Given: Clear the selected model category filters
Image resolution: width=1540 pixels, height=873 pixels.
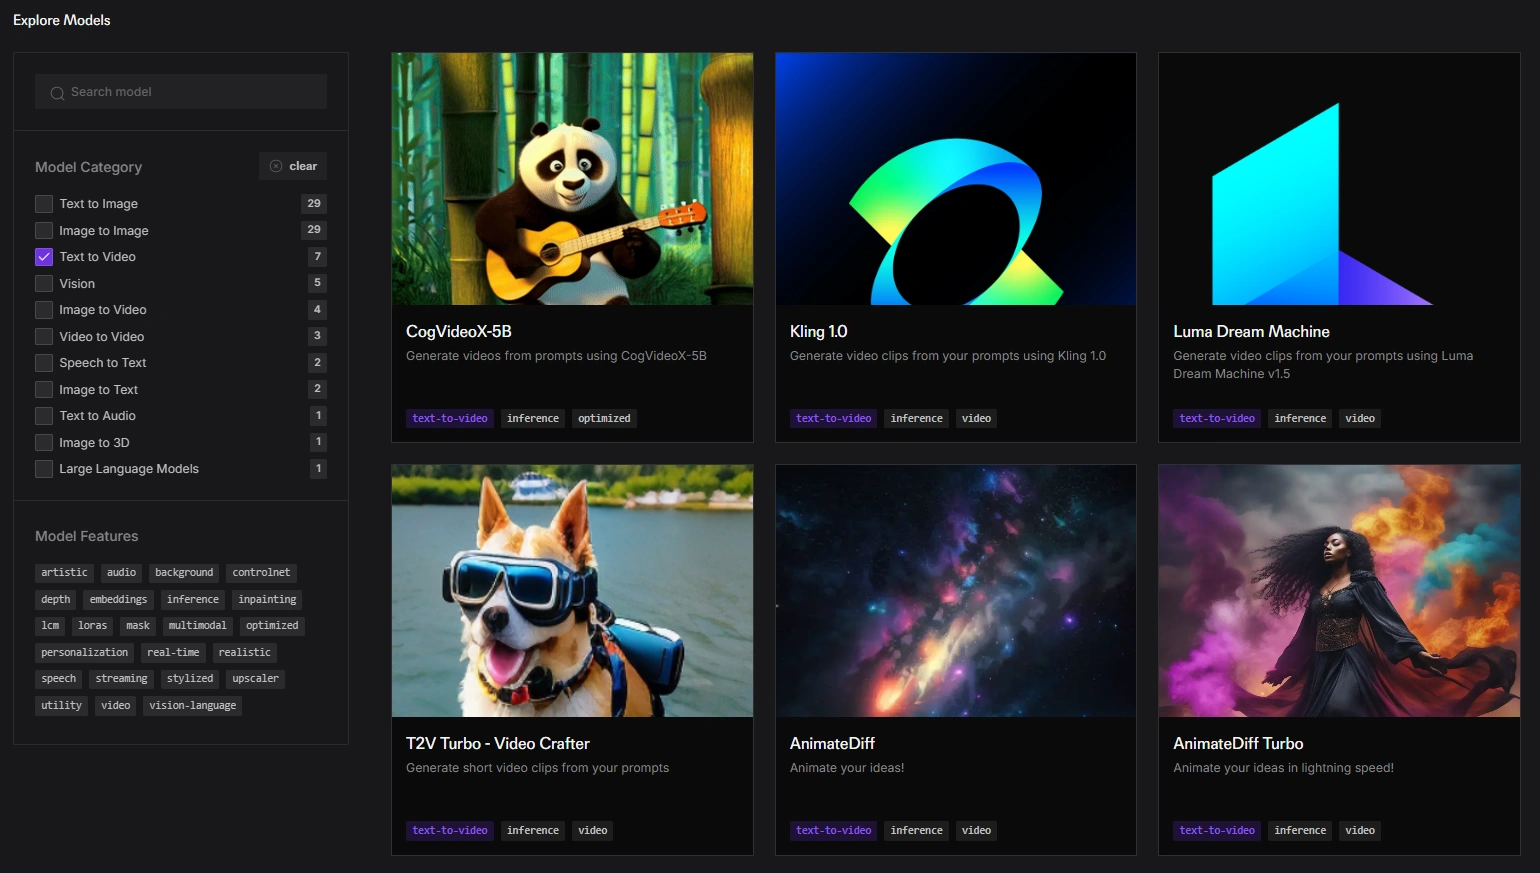Looking at the screenshot, I should coord(293,166).
